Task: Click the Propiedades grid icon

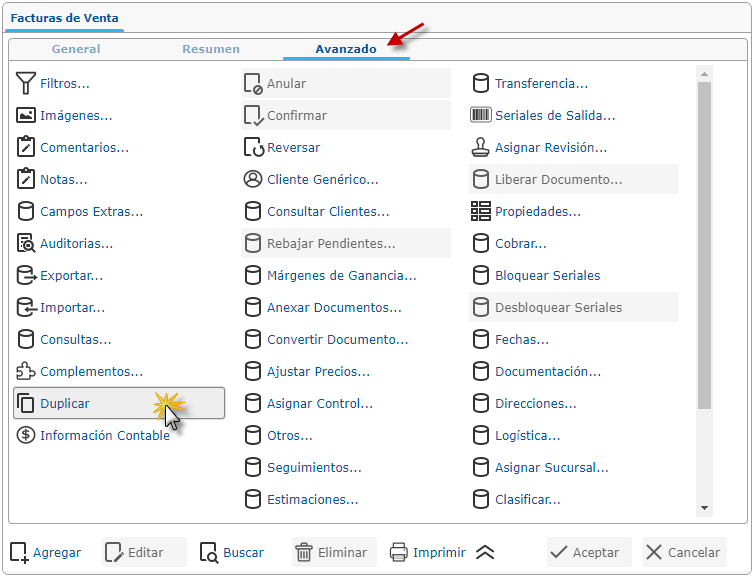Action: (x=481, y=211)
